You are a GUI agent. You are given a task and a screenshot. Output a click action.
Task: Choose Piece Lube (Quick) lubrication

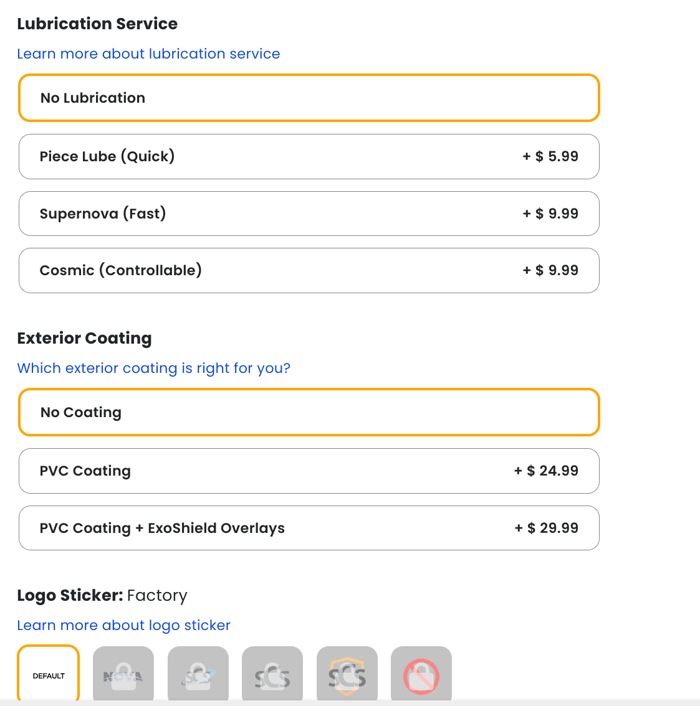point(308,157)
